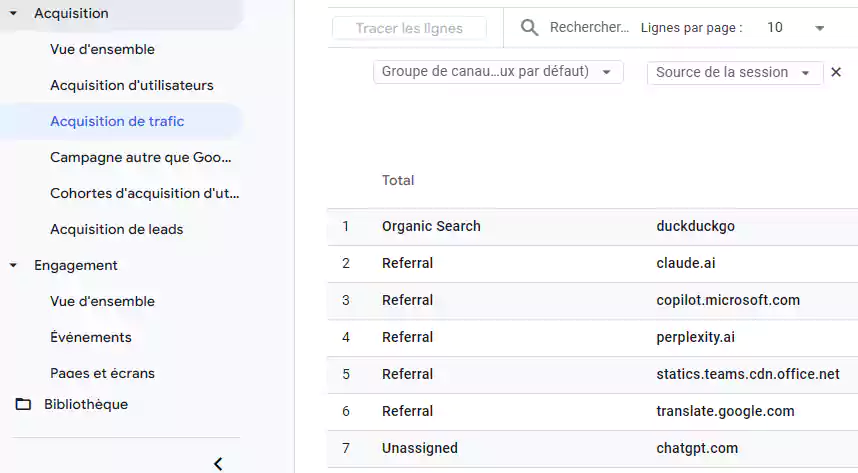Click the Total row label
The width and height of the screenshot is (858, 473).
[398, 181]
